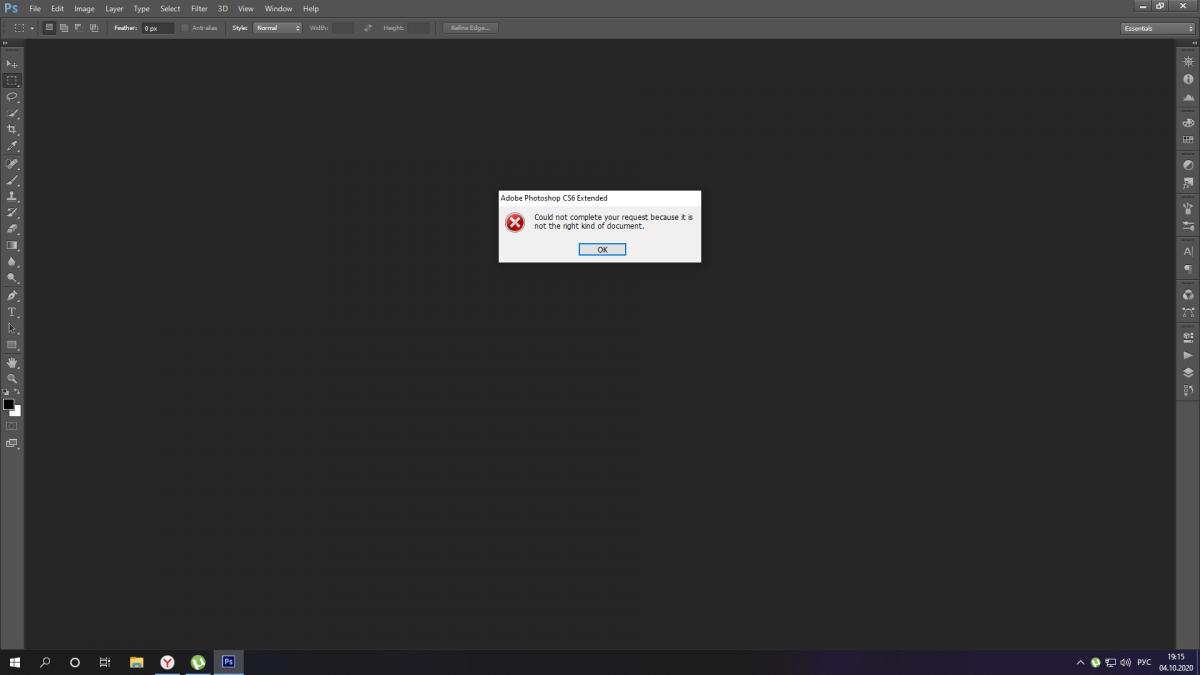This screenshot has height=675, width=1200.
Task: Select the Hand tool
Action: coord(12,363)
